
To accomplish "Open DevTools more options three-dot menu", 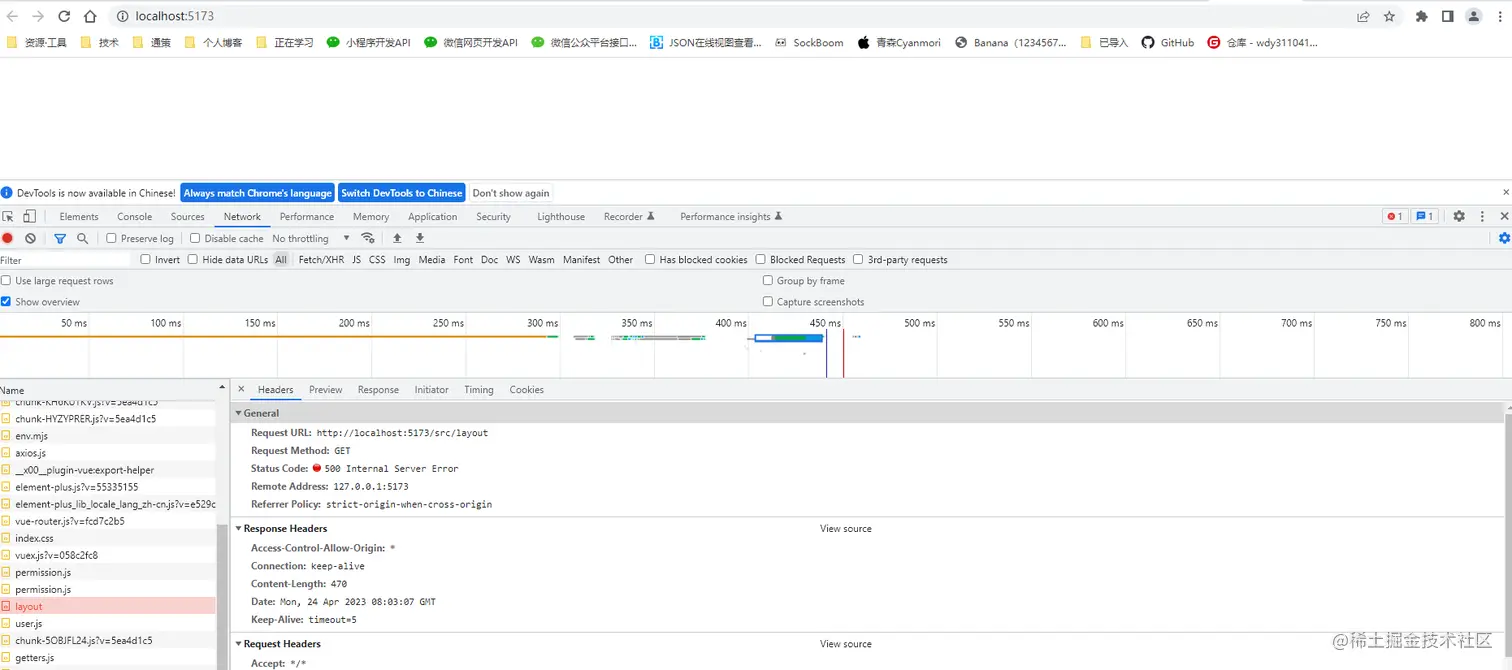I will pos(1483,216).
